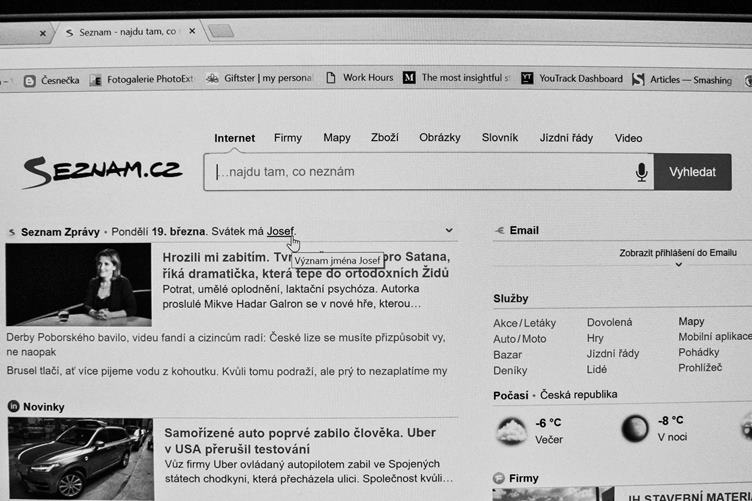
Task: Select the Zboží search tab
Action: (x=385, y=138)
